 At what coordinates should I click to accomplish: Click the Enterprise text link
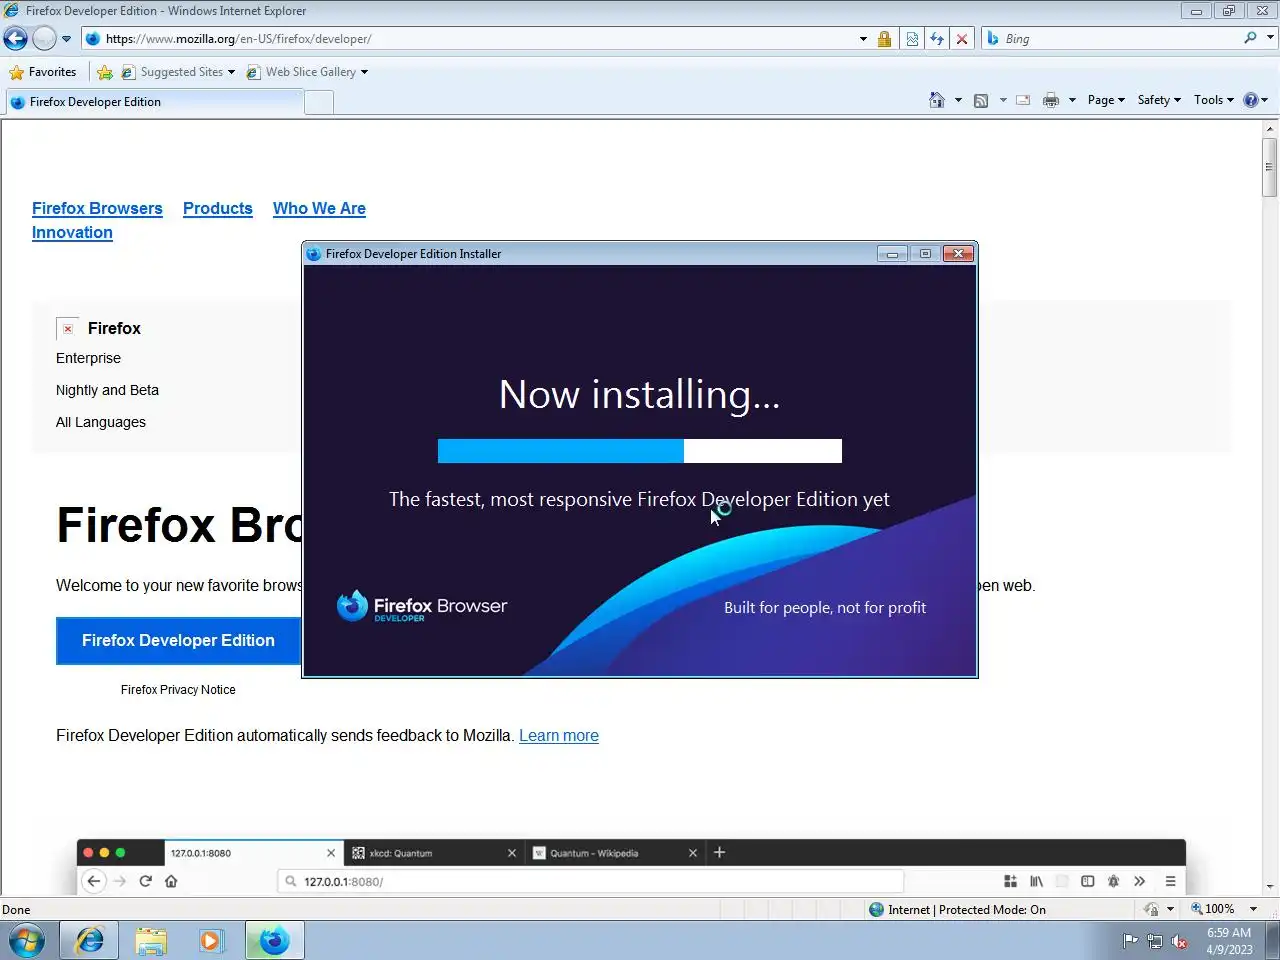88,358
